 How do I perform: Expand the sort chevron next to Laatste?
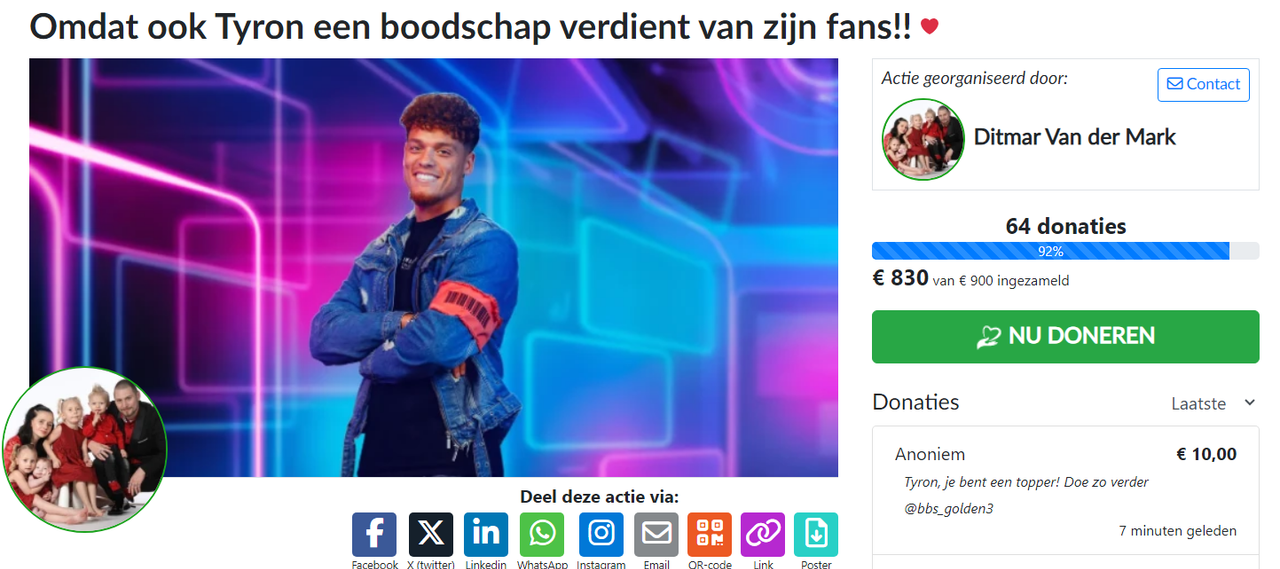pyautogui.click(x=1249, y=402)
